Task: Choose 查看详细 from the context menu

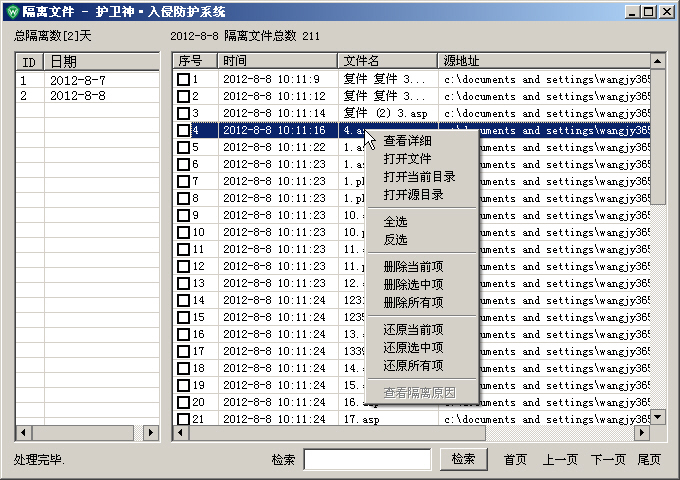Action: tap(407, 141)
